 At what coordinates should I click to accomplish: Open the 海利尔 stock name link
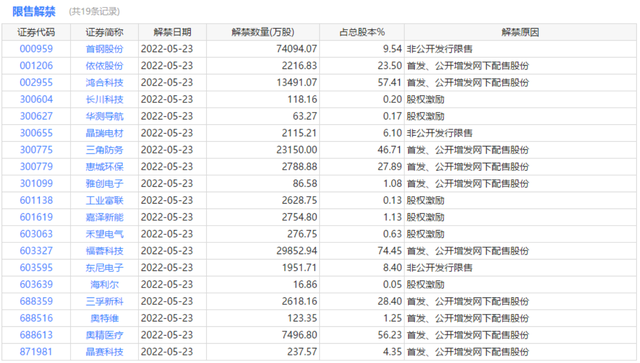tap(104, 285)
